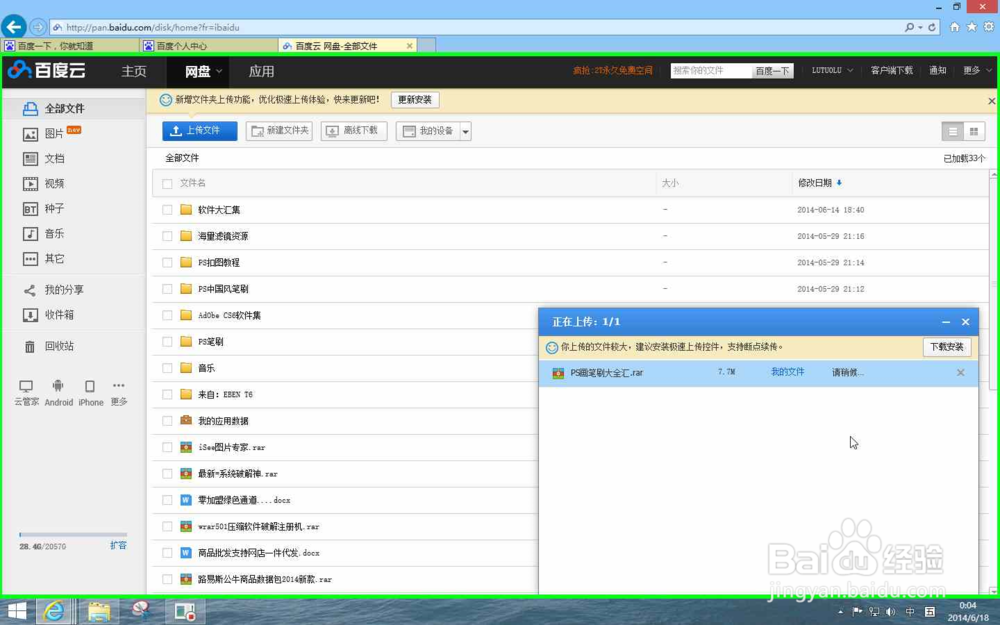
Task: Open File Explorer from taskbar
Action: (98, 612)
